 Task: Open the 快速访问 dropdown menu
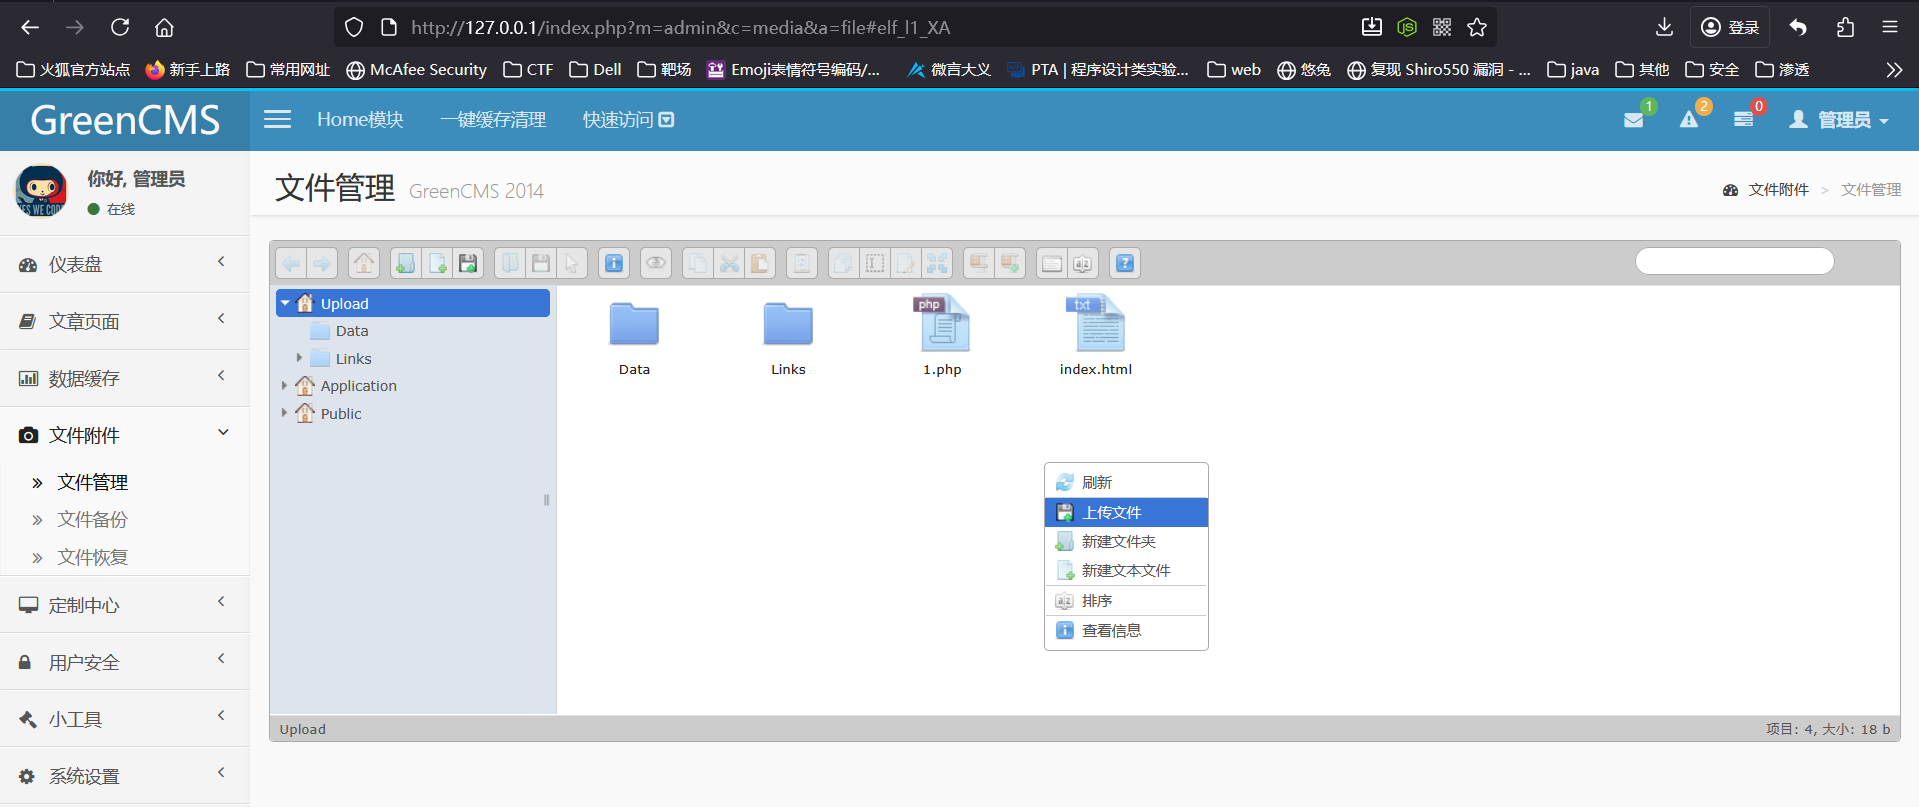tap(628, 120)
